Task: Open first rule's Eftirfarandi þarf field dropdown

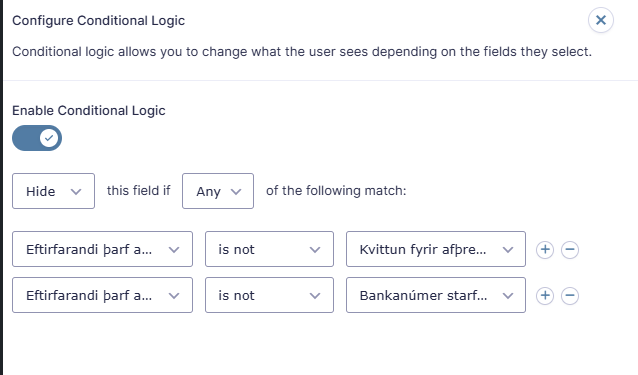Action: click(102, 249)
